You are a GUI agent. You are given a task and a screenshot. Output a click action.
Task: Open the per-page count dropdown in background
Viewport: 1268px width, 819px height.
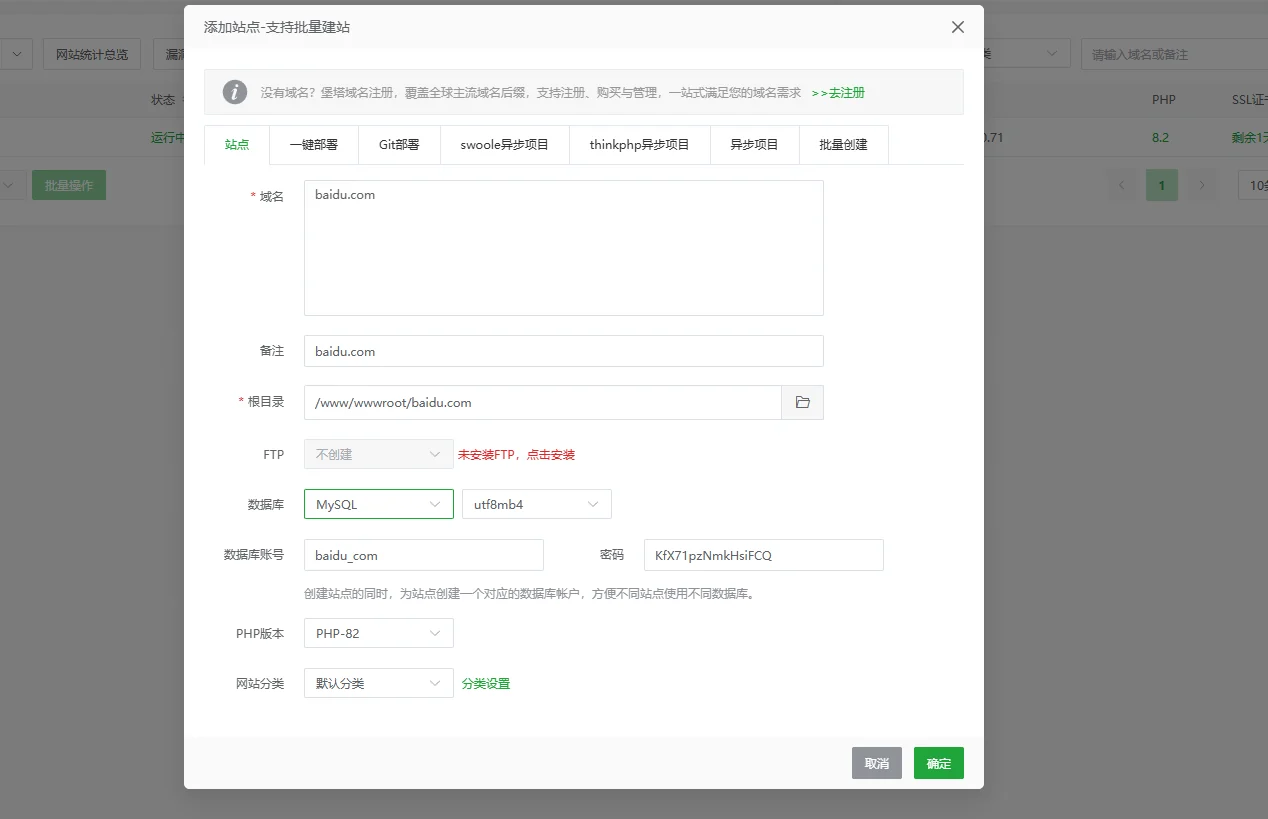[x=1253, y=185]
